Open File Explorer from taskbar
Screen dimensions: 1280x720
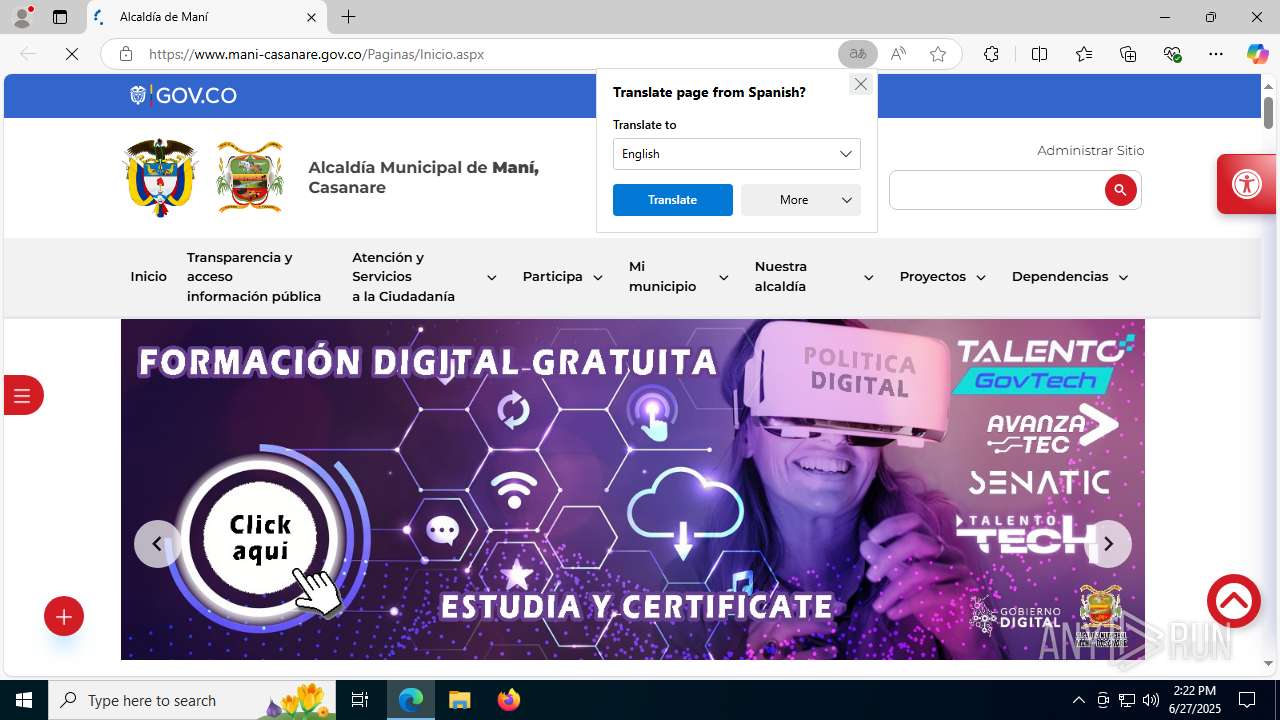[x=459, y=700]
